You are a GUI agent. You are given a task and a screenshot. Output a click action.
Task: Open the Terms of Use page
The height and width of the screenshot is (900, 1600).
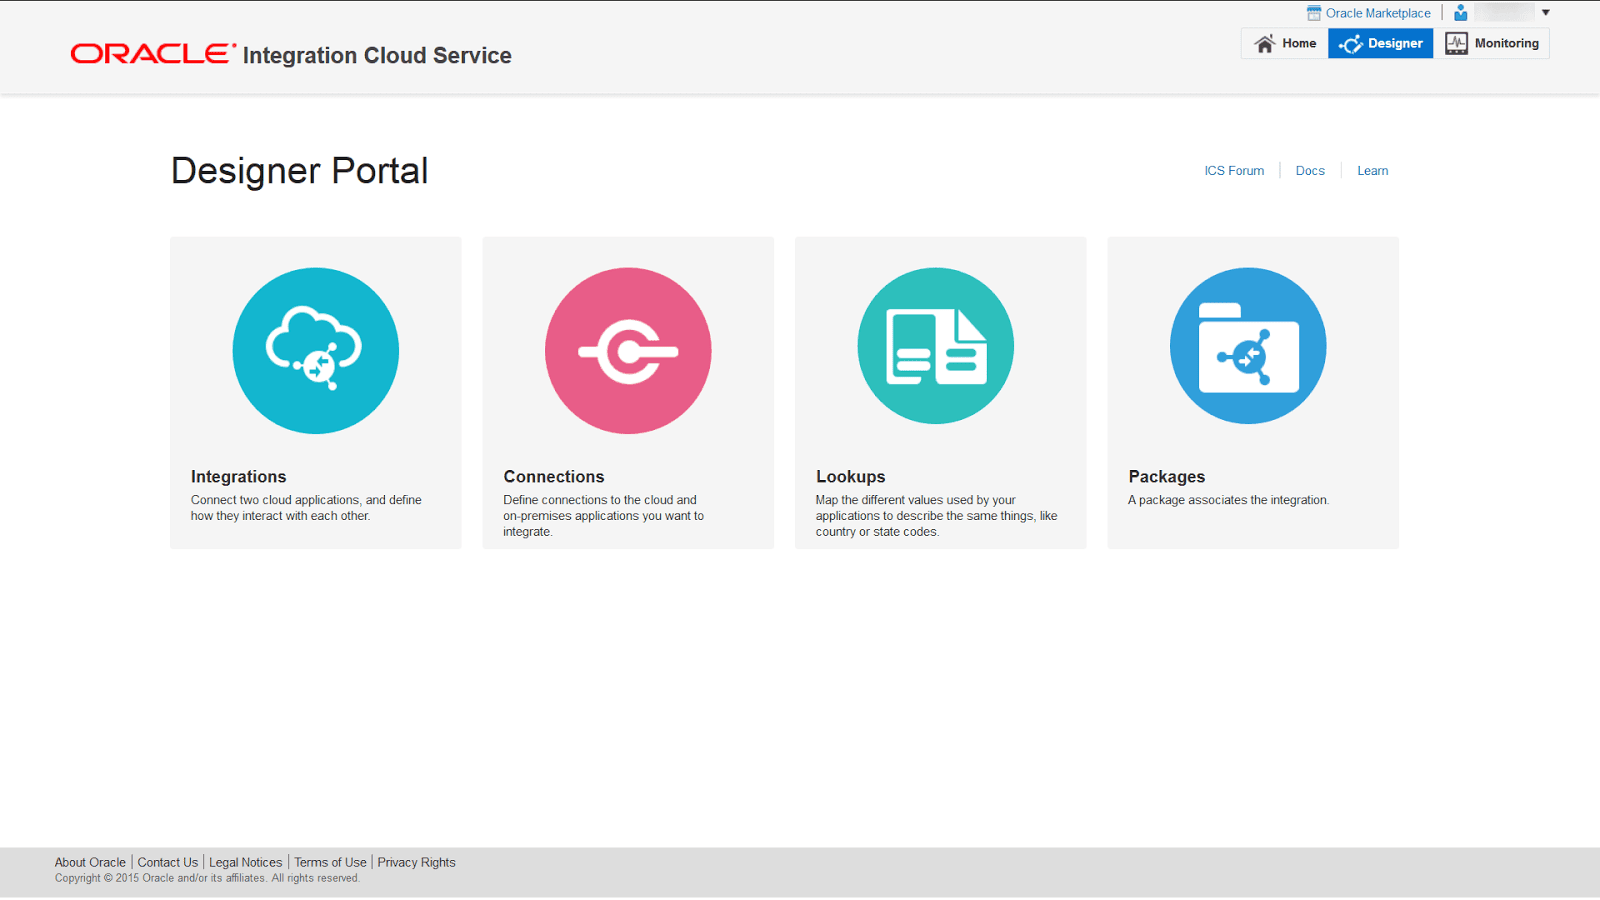coord(330,861)
